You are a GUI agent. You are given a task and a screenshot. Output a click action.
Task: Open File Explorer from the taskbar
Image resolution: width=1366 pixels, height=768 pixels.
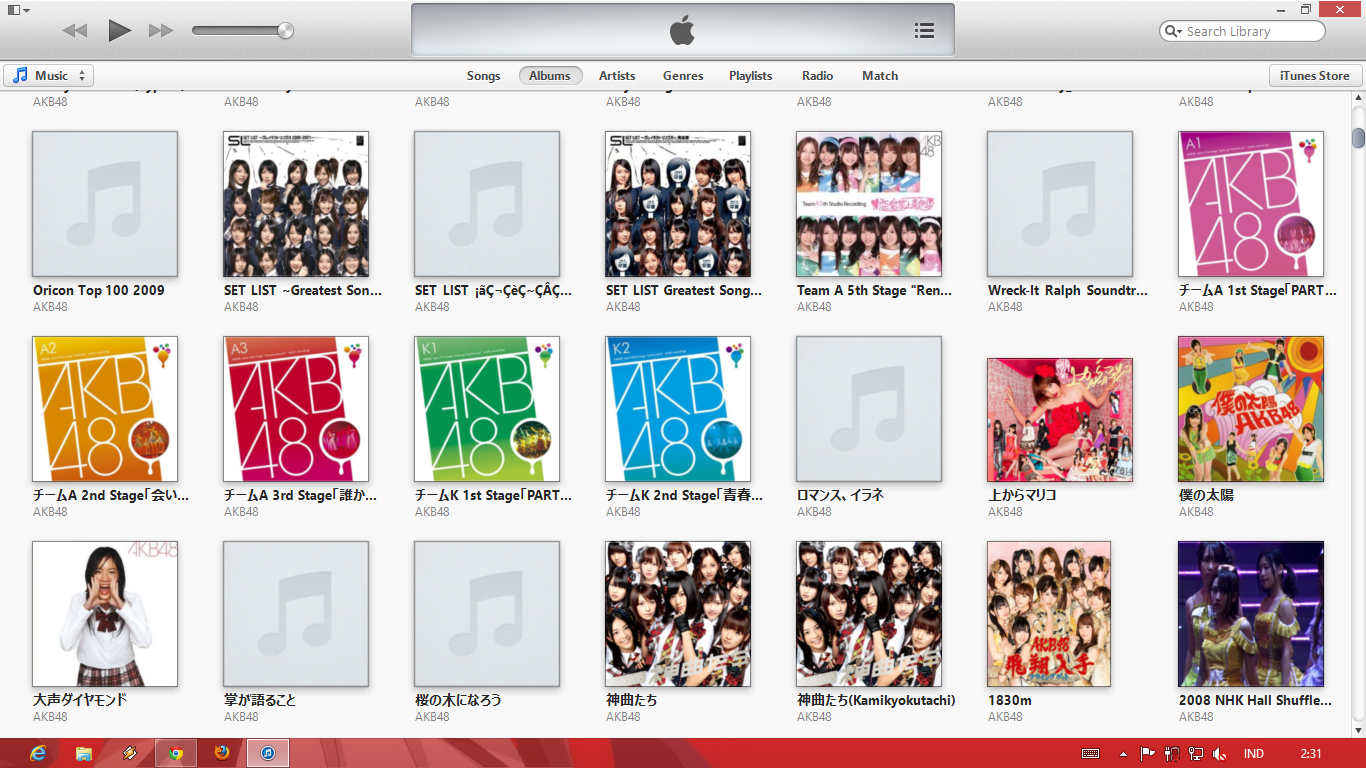coord(84,753)
